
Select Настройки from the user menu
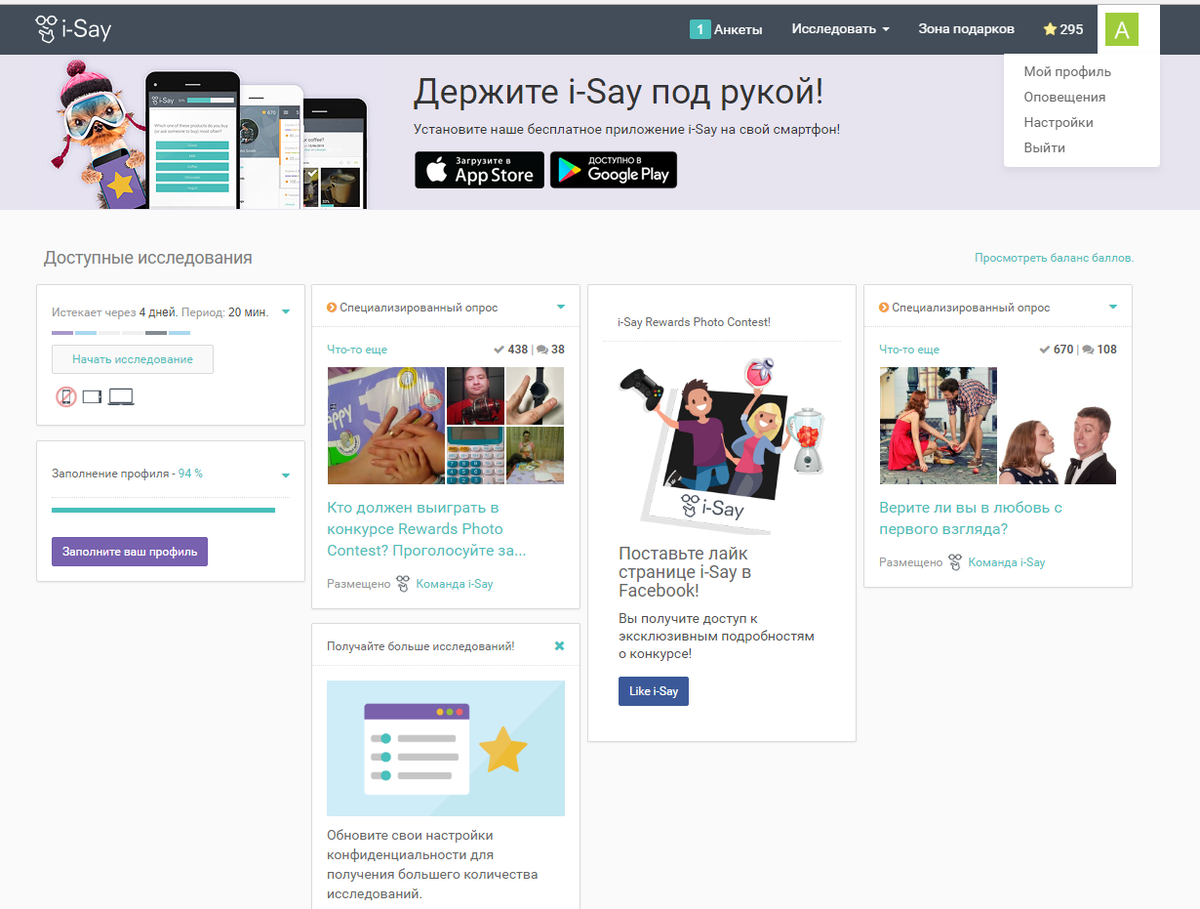(x=1058, y=122)
